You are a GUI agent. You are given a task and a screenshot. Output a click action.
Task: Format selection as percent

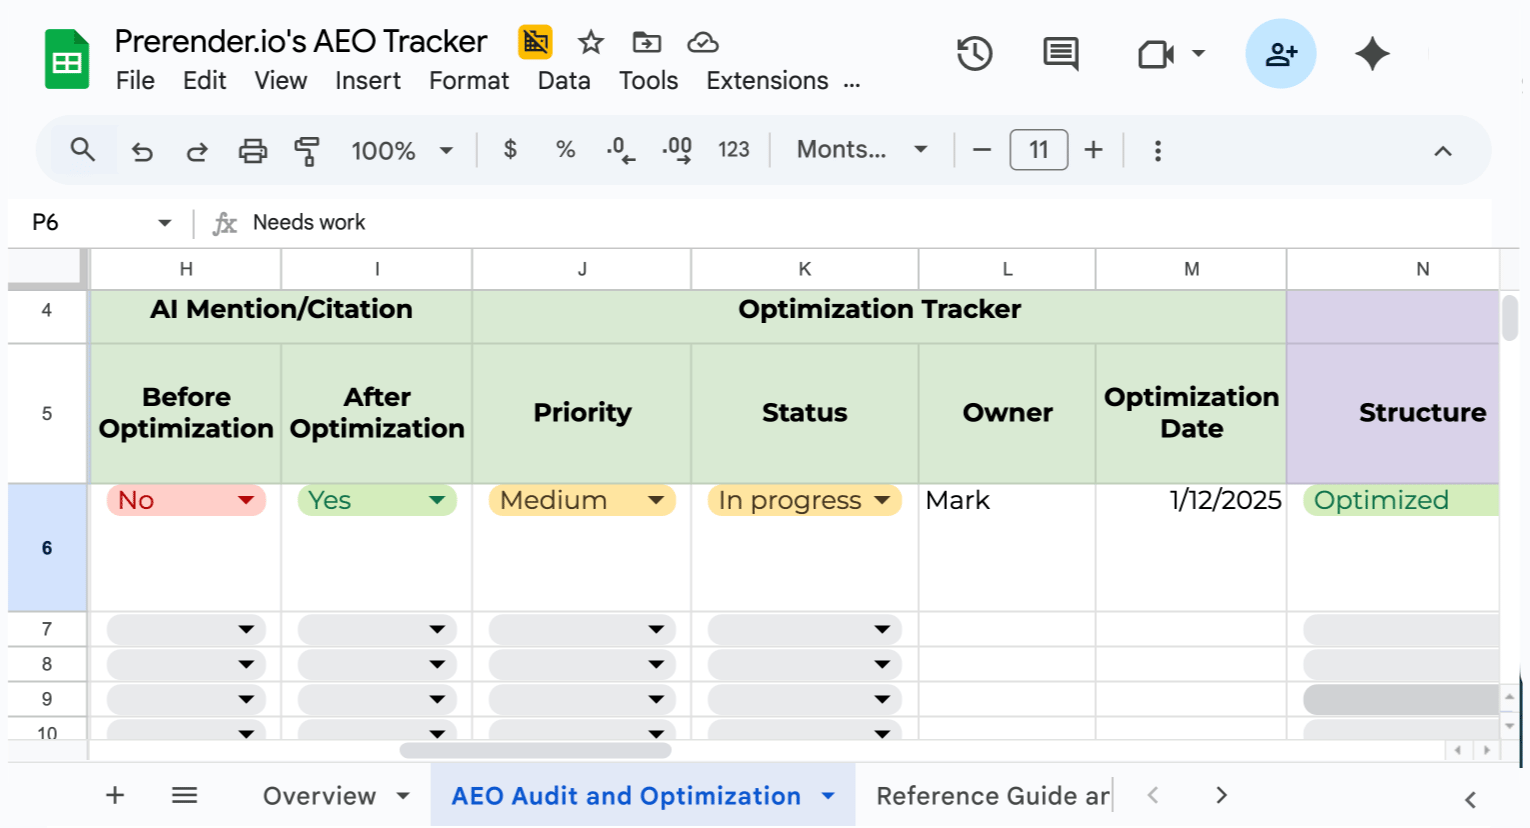coord(566,150)
